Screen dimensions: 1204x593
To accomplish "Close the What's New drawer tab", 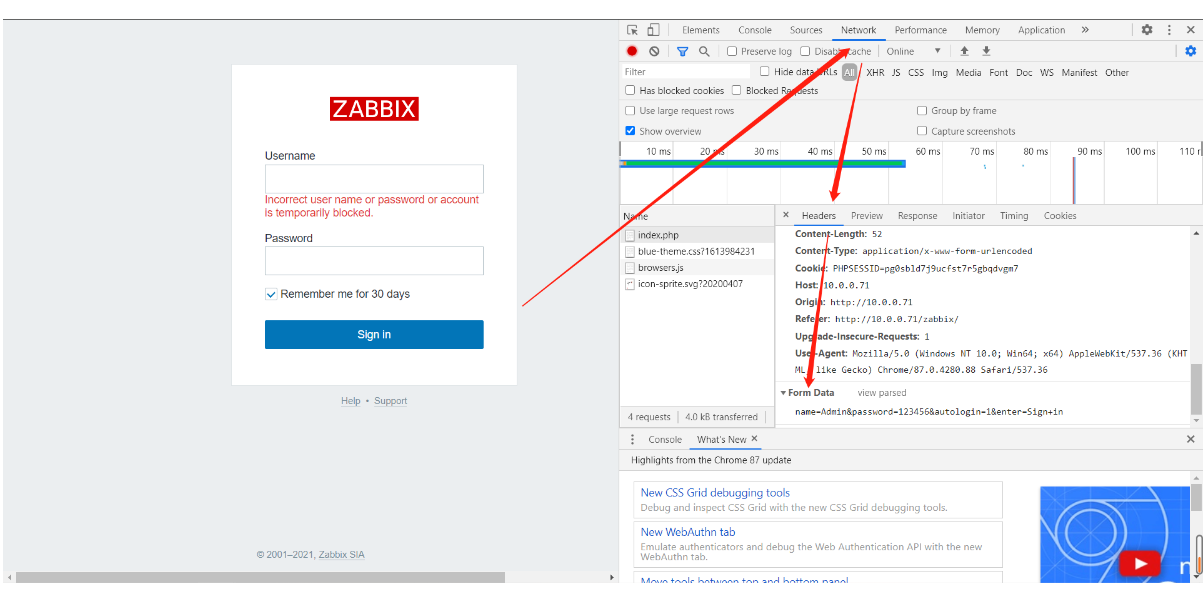I will pyautogui.click(x=754, y=438).
